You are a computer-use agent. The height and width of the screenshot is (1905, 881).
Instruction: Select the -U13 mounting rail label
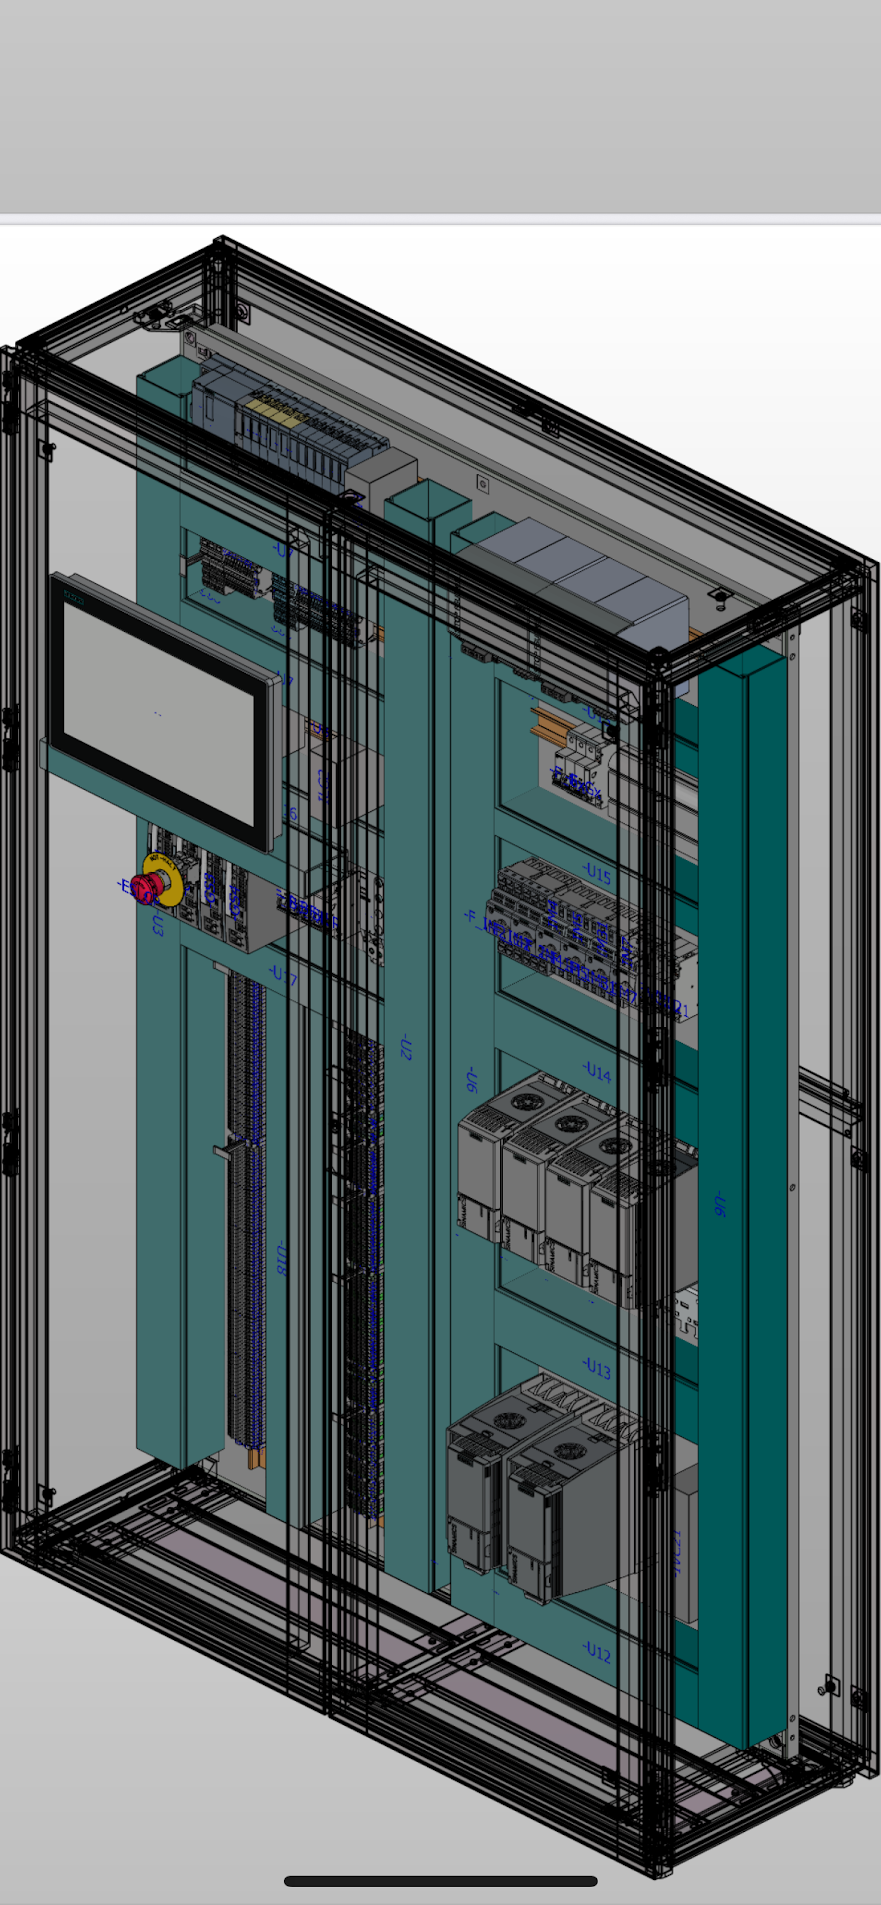click(x=596, y=1367)
